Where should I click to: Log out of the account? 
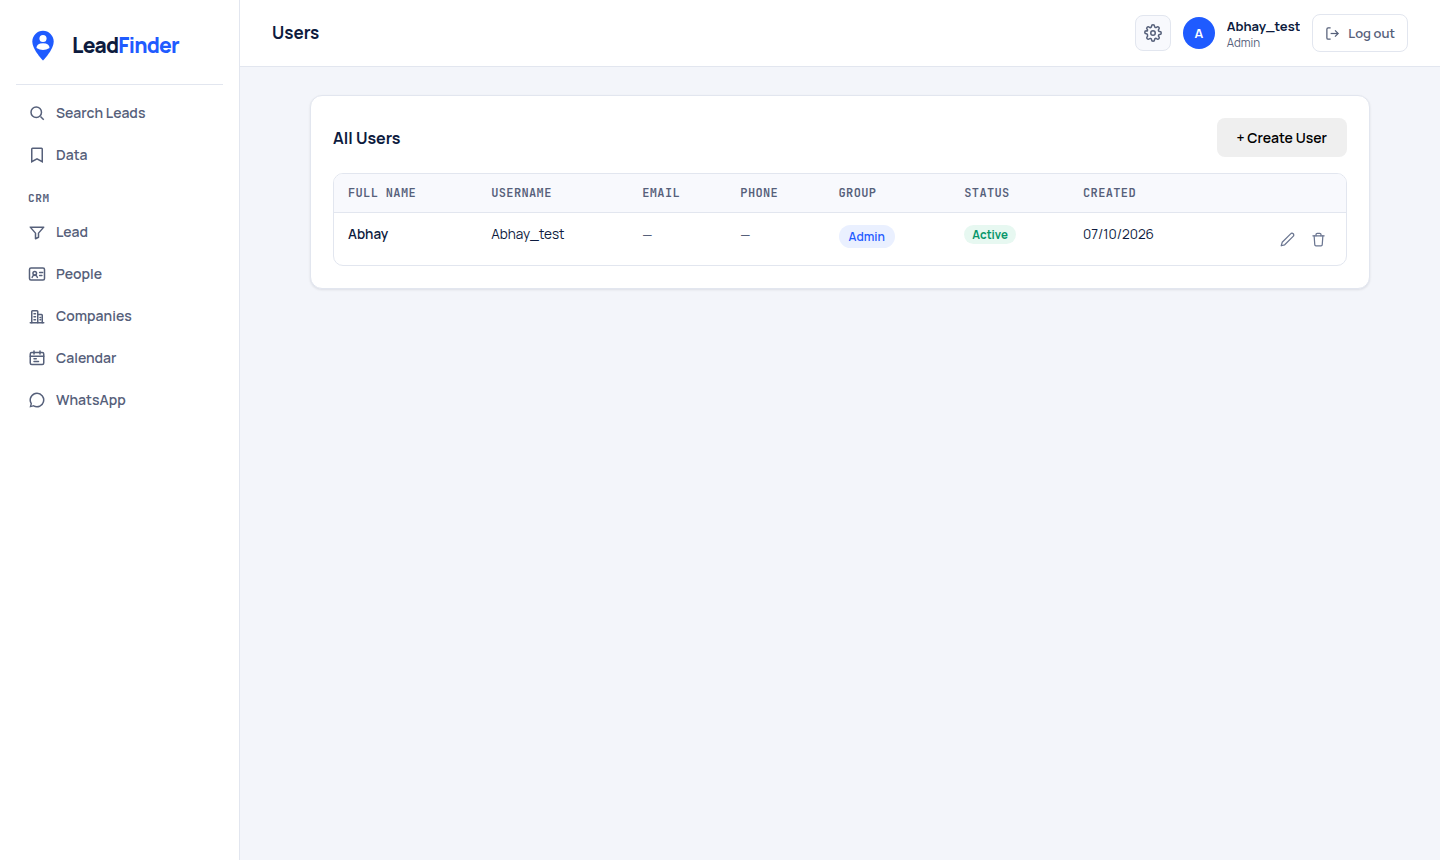(x=1360, y=33)
